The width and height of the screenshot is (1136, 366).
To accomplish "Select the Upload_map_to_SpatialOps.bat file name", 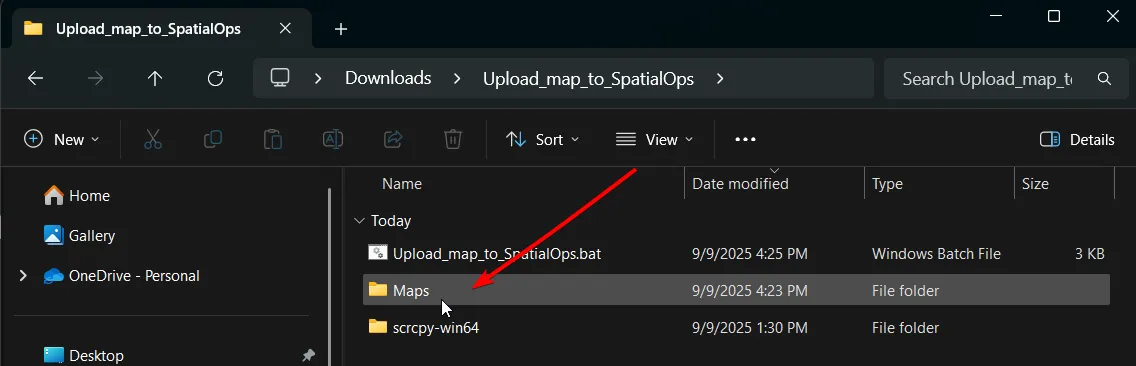I will (x=497, y=254).
